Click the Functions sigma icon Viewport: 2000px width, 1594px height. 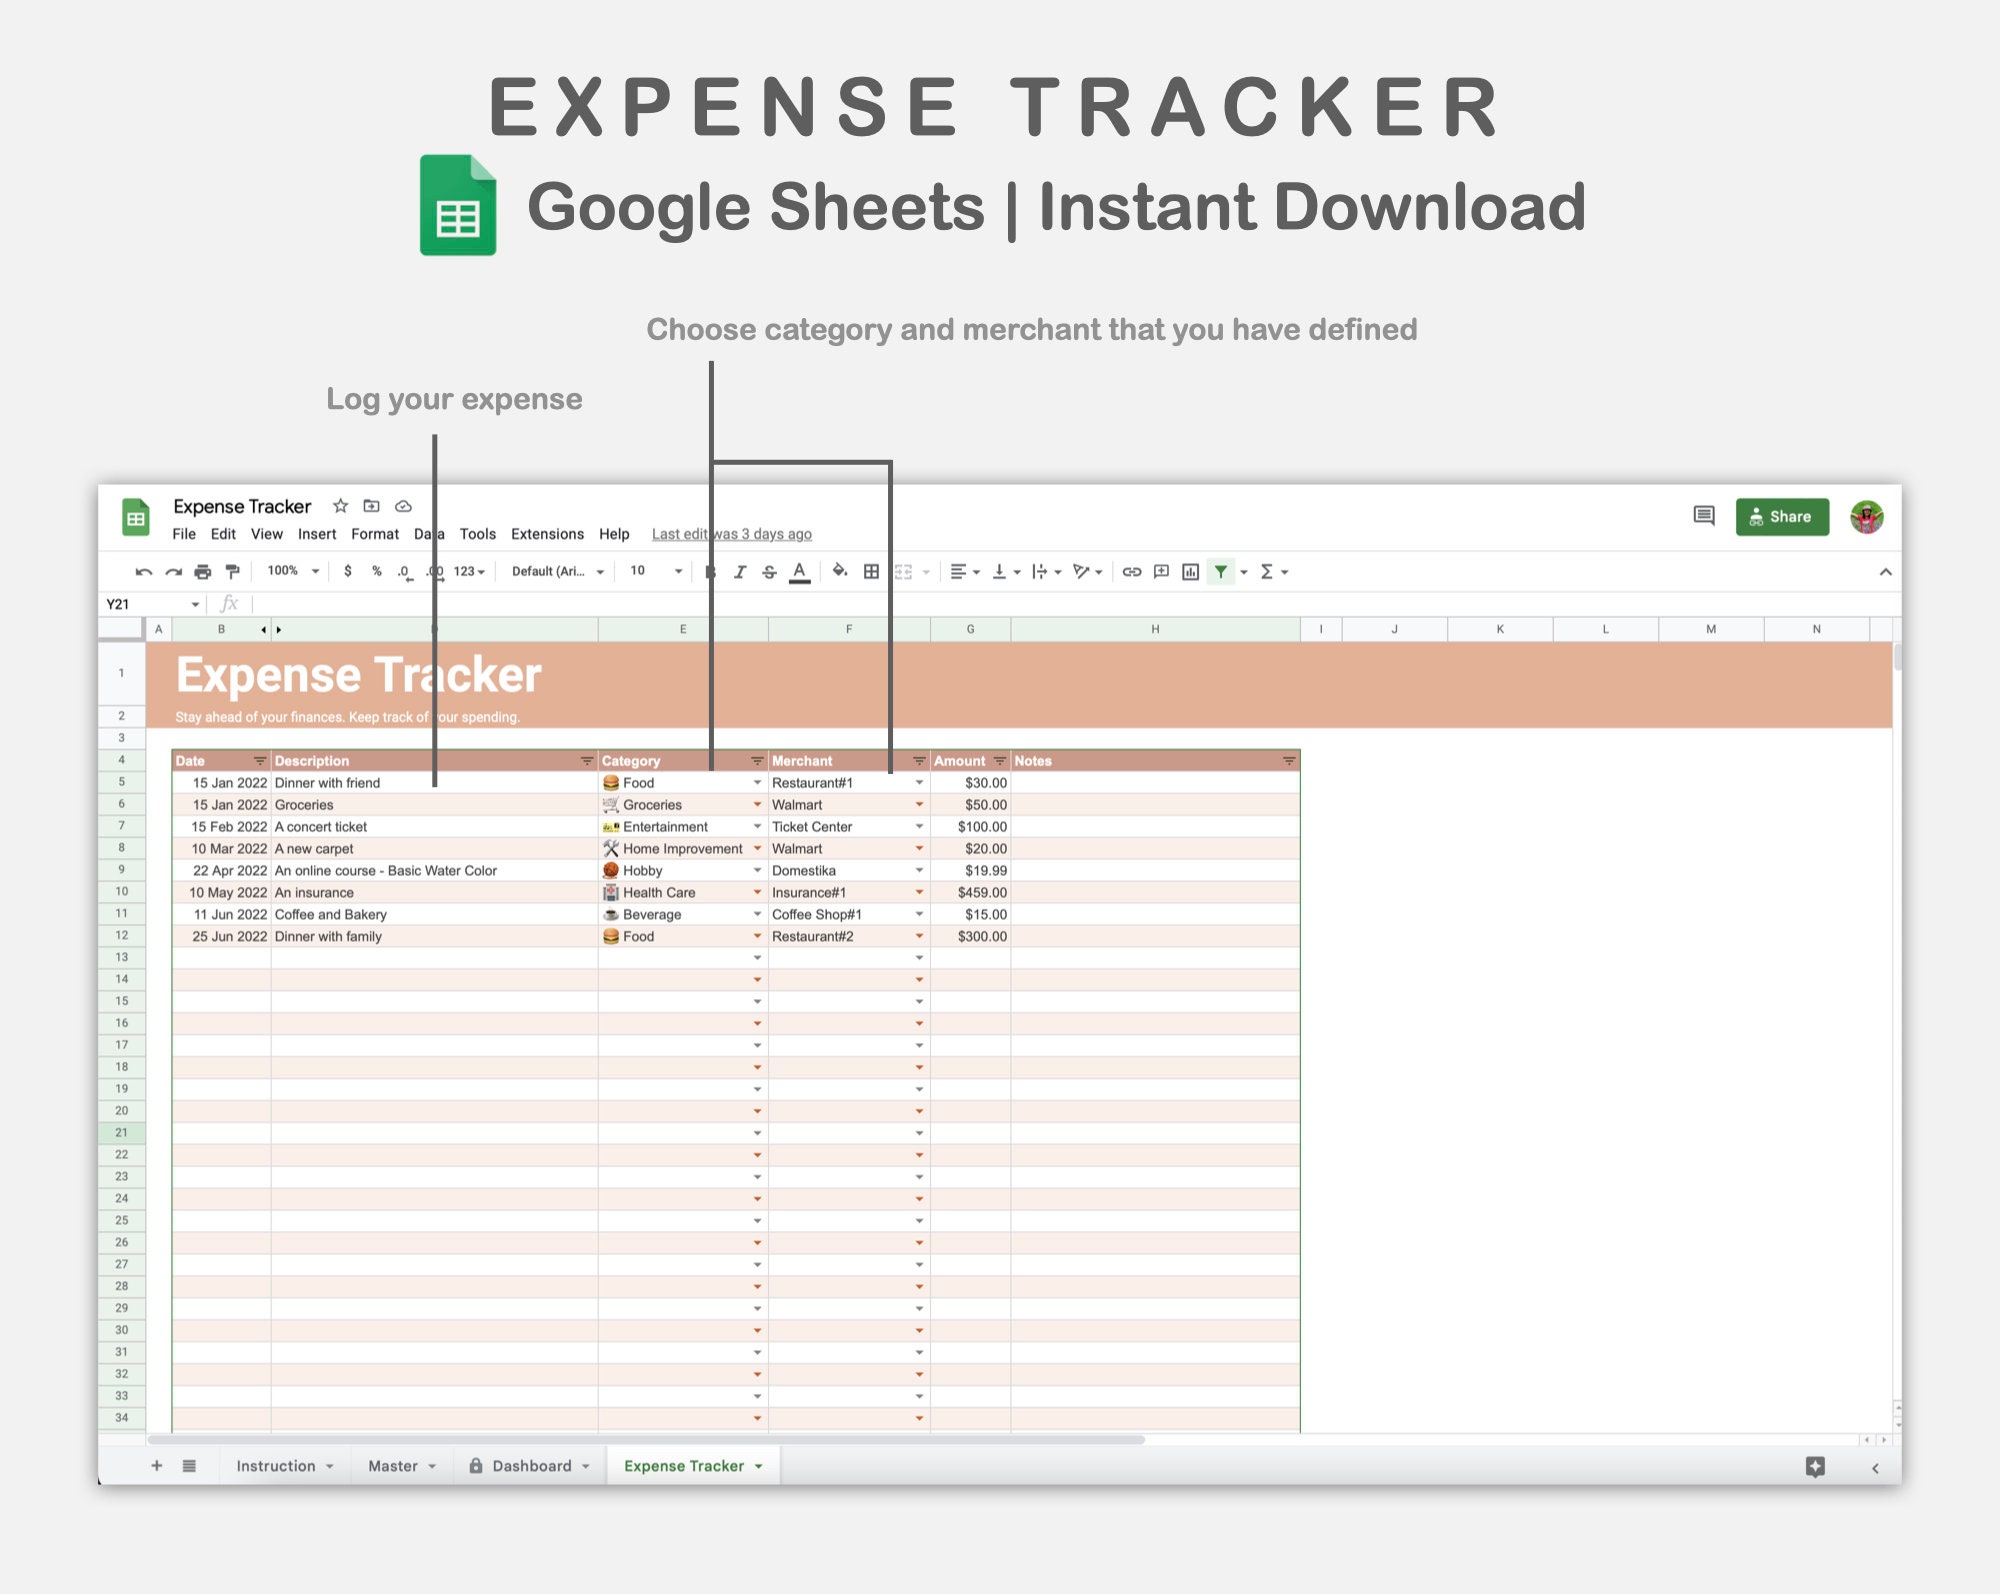[x=1266, y=571]
